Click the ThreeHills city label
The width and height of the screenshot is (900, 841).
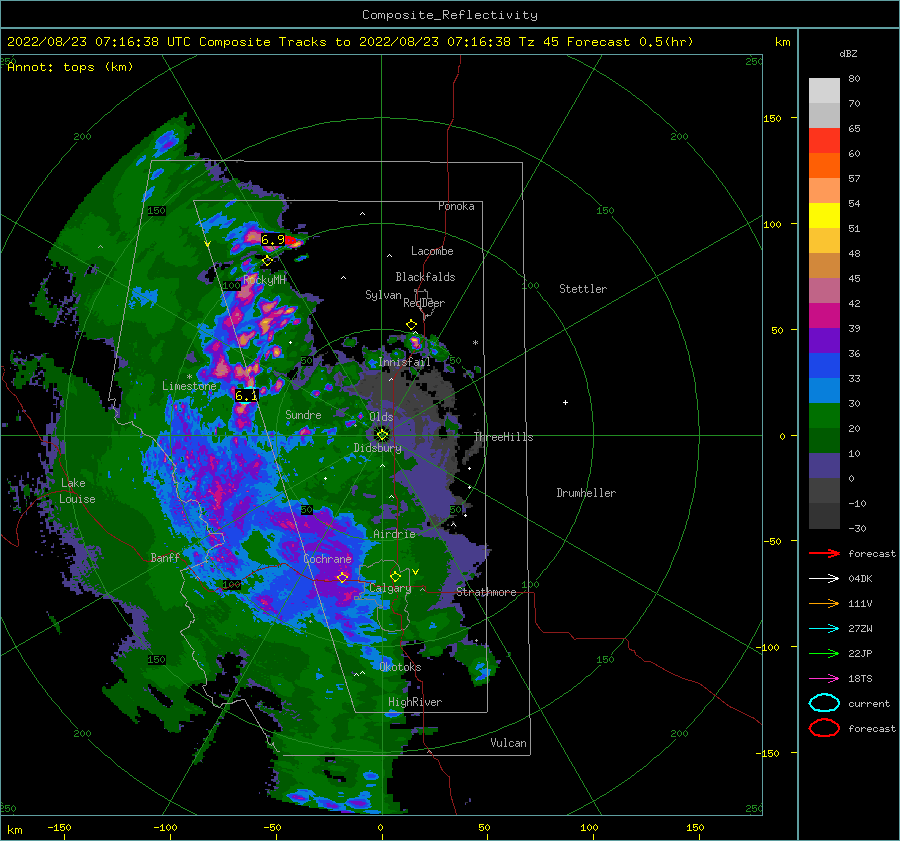click(503, 437)
